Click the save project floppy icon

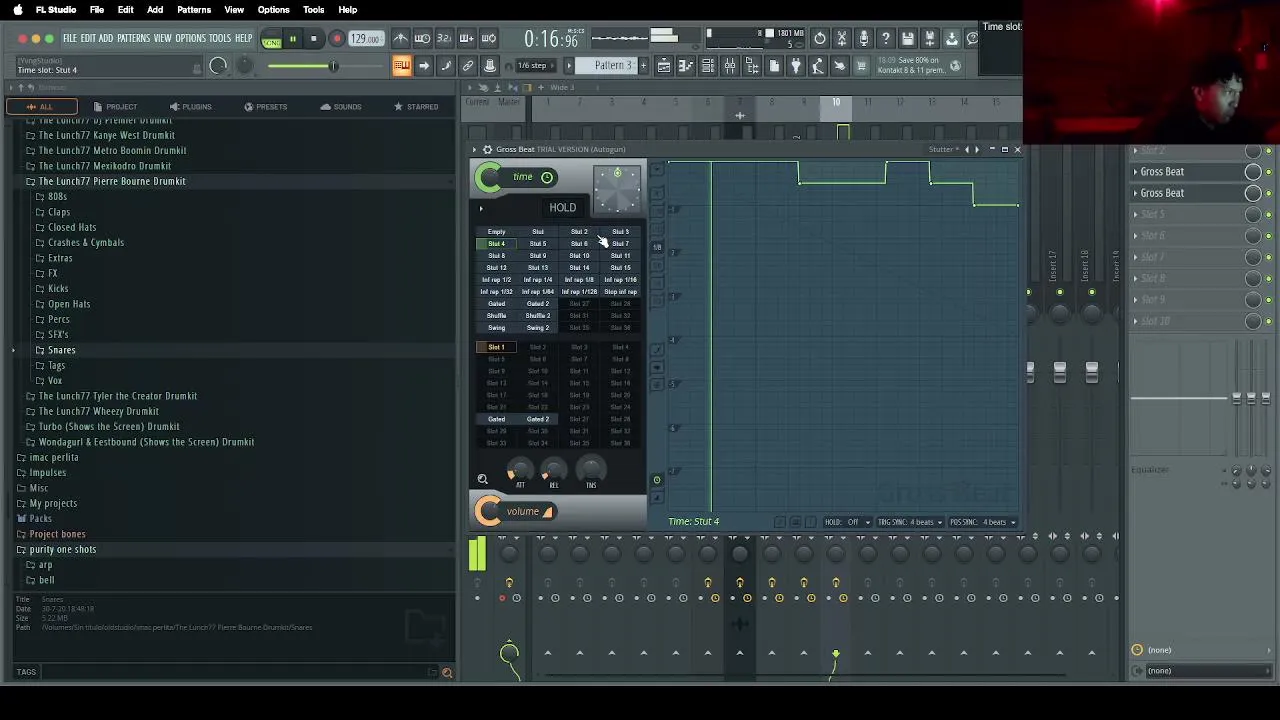908,38
